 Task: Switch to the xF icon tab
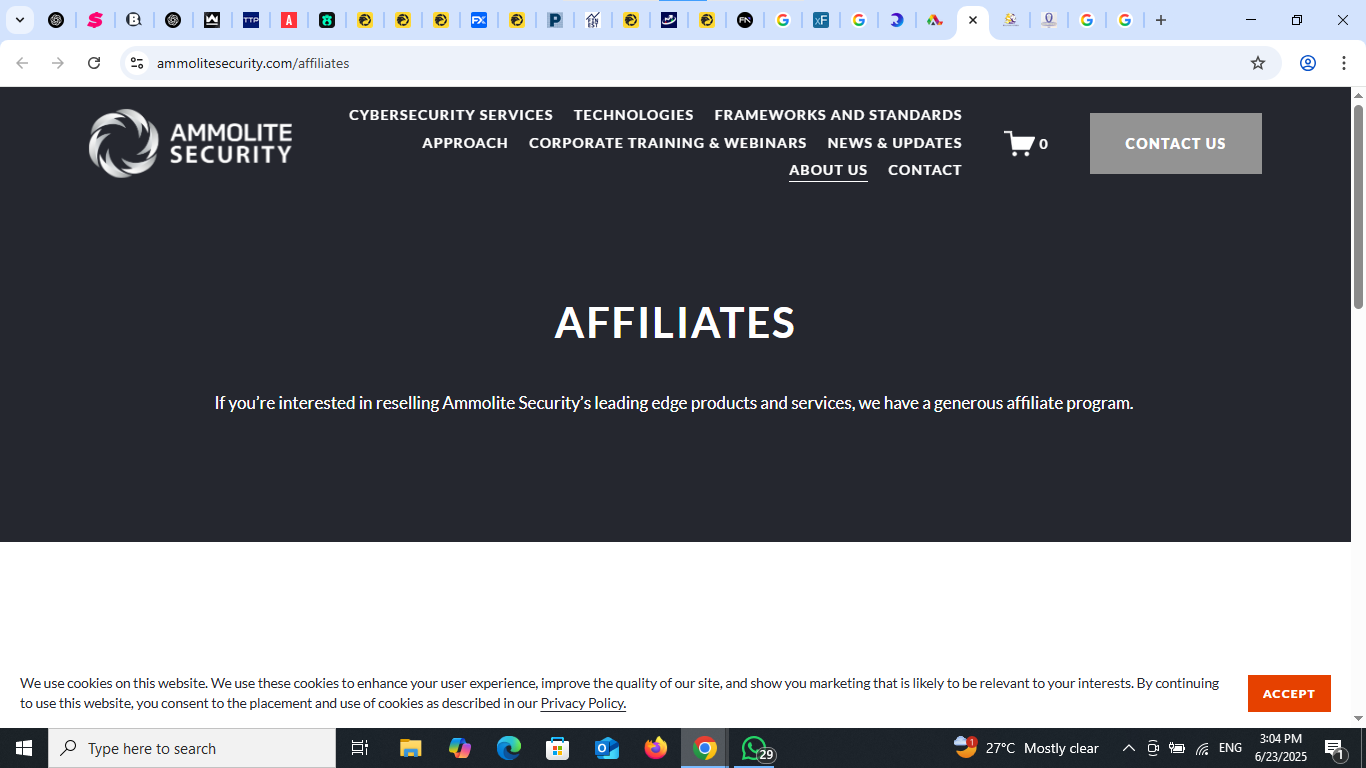pyautogui.click(x=821, y=20)
